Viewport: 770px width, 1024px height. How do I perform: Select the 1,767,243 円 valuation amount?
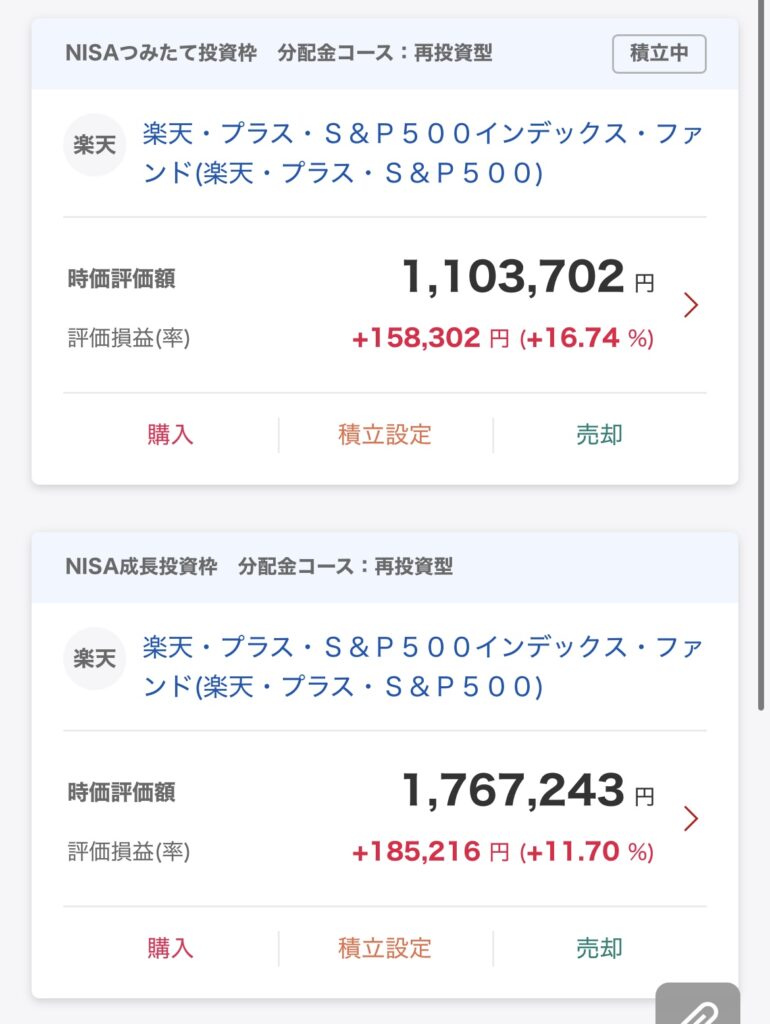(528, 790)
